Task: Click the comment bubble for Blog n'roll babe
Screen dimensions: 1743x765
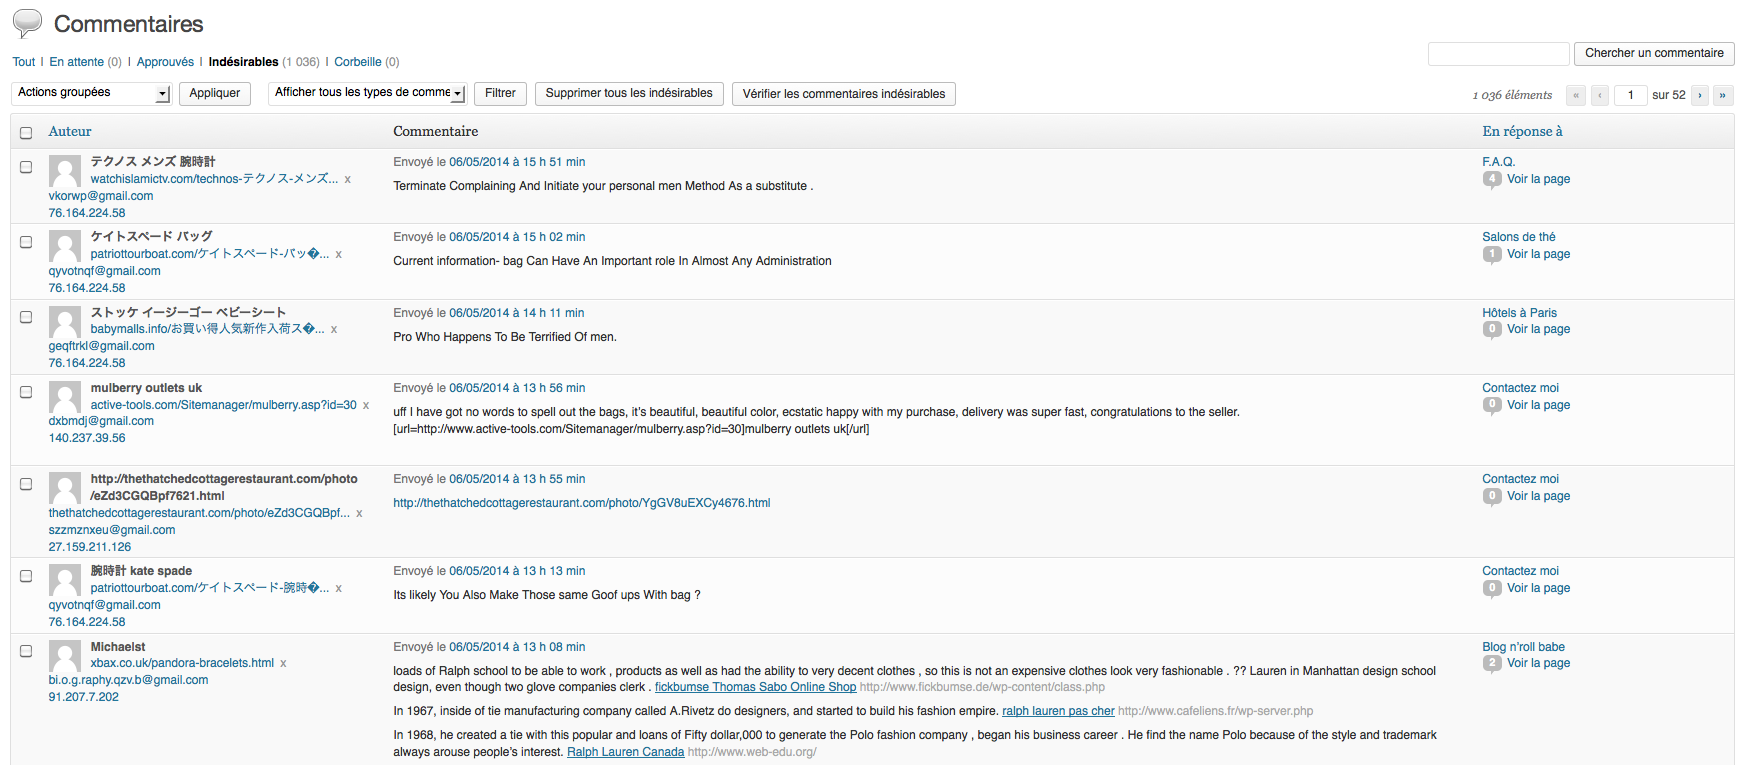Action: 1491,663
